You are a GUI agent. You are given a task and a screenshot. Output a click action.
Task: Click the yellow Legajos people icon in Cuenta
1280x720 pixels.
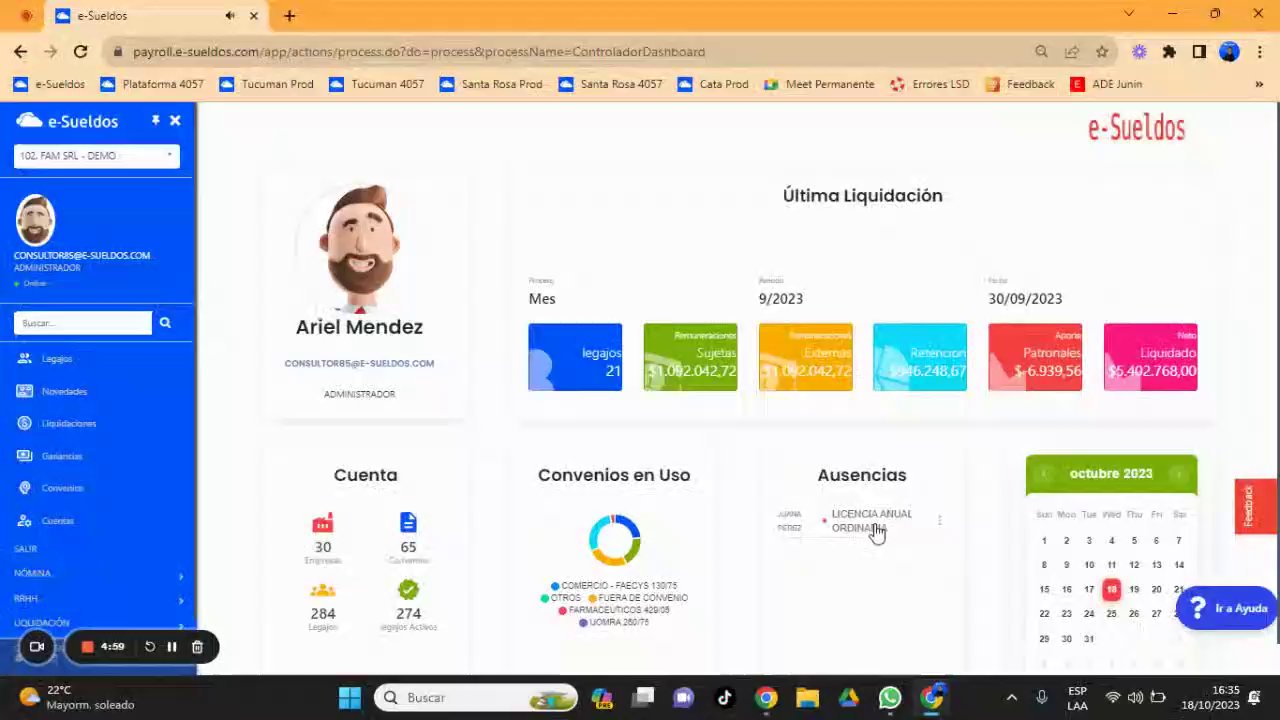322,590
